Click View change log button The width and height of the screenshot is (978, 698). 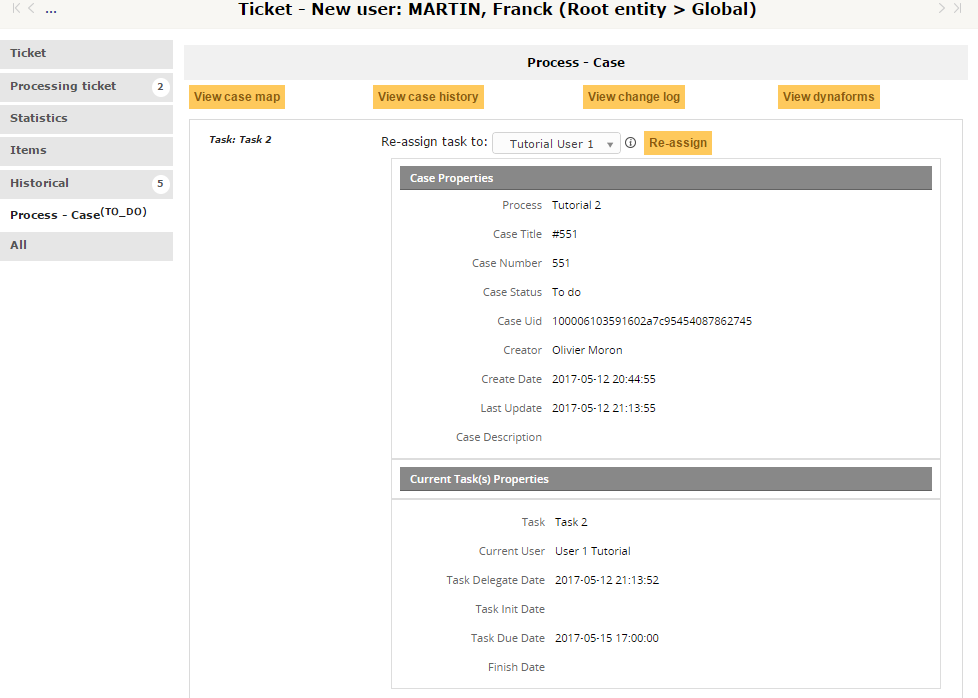[634, 97]
